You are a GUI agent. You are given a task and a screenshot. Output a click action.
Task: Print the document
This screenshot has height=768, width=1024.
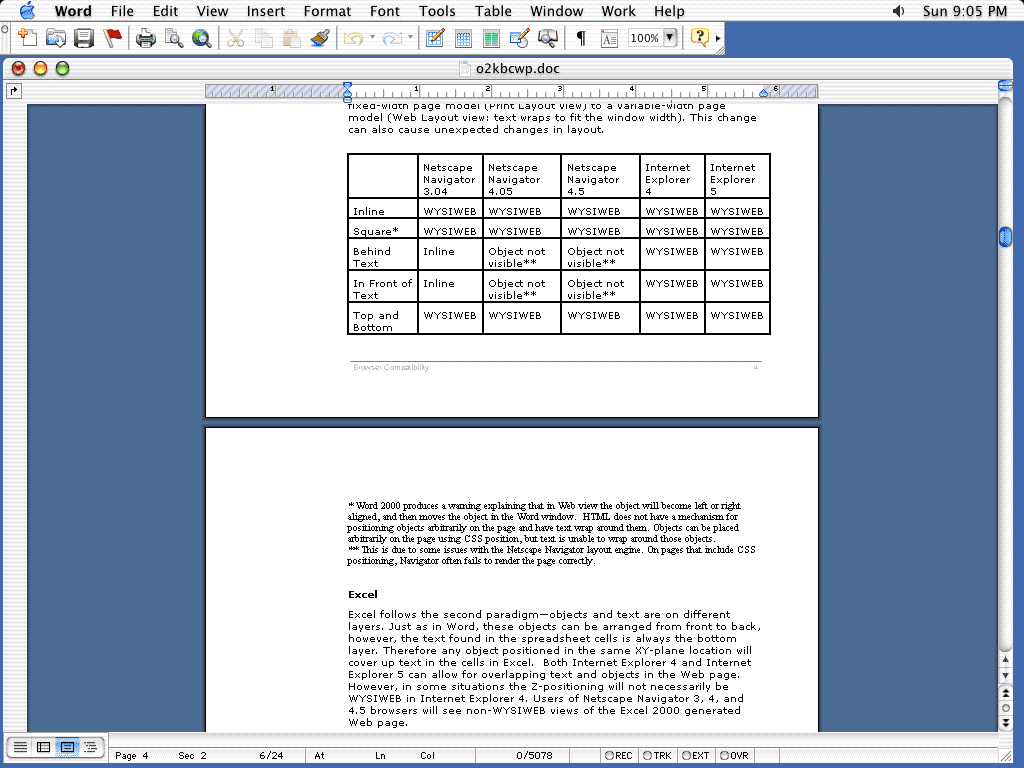[x=145, y=38]
